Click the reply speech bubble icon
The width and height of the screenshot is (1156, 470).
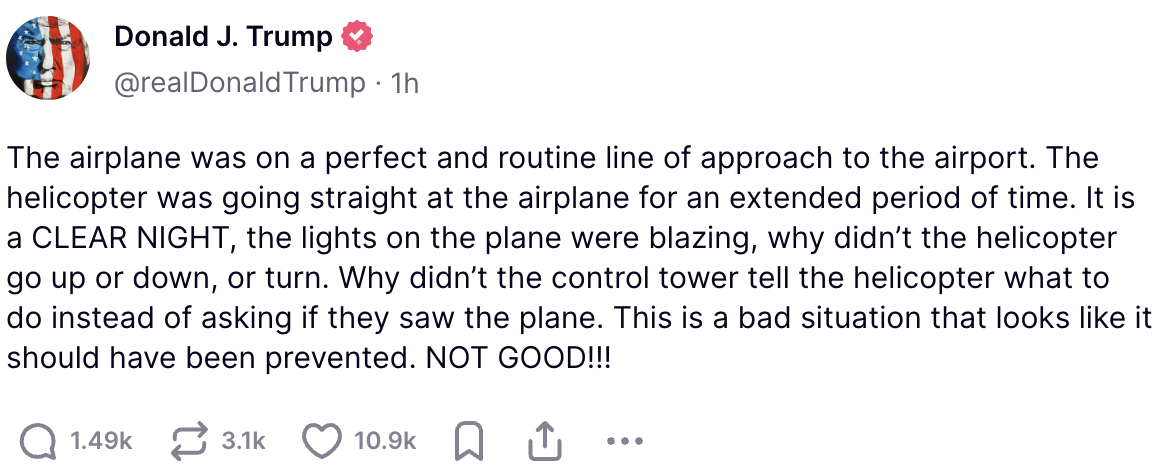point(38,440)
